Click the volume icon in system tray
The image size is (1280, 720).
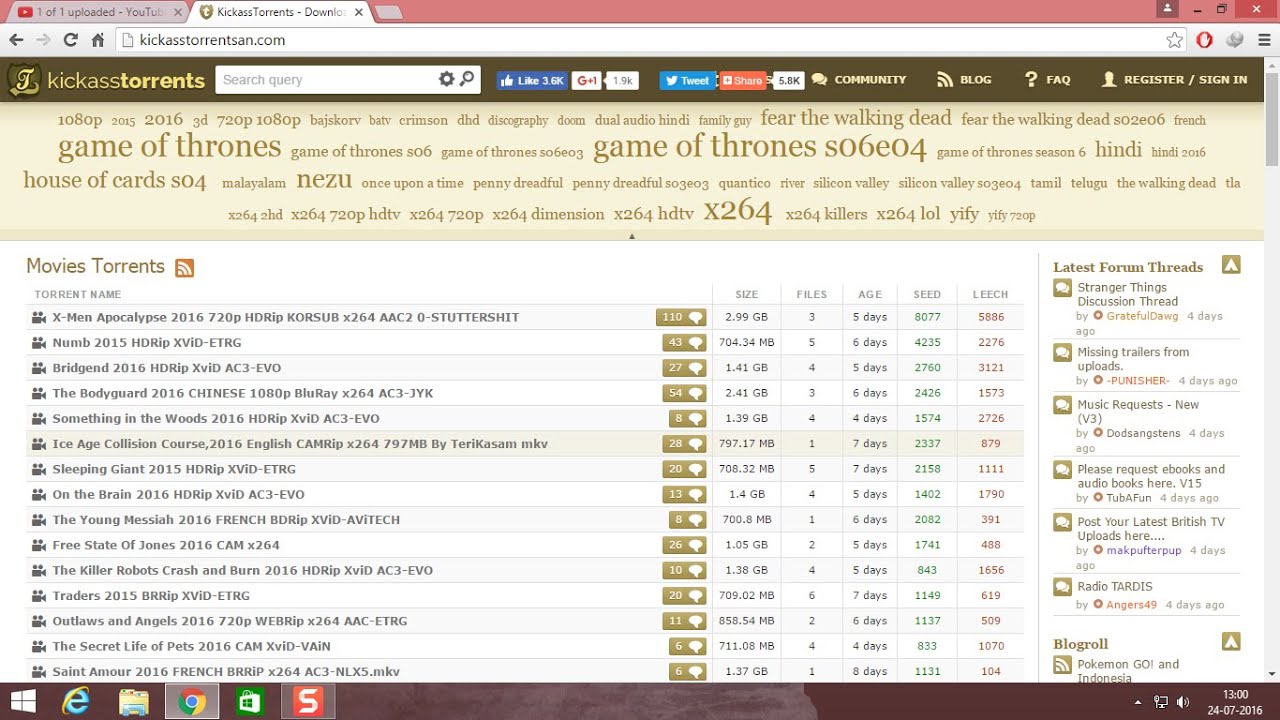pyautogui.click(x=1183, y=702)
